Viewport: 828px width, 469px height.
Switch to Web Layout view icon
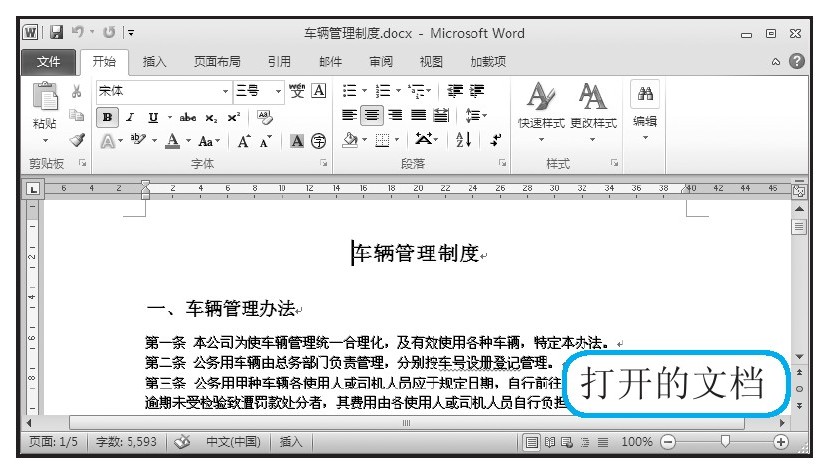coord(567,442)
